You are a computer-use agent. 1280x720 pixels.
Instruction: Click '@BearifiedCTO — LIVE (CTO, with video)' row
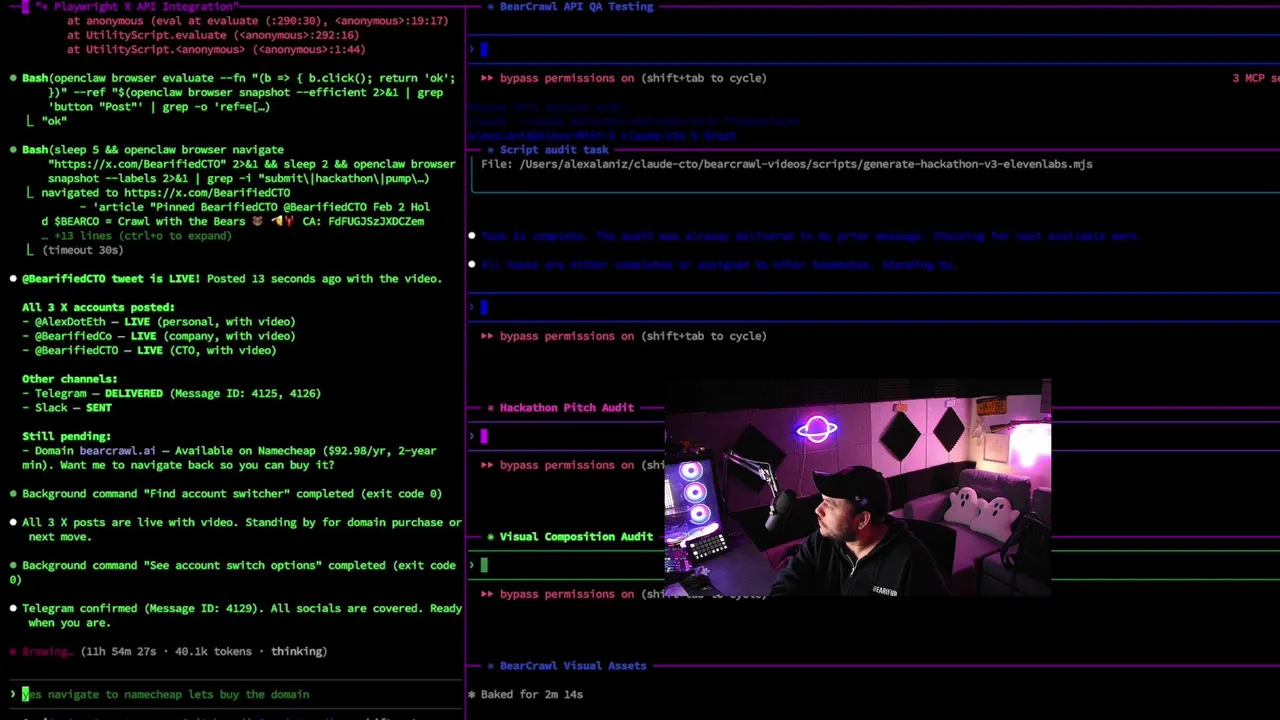point(149,351)
